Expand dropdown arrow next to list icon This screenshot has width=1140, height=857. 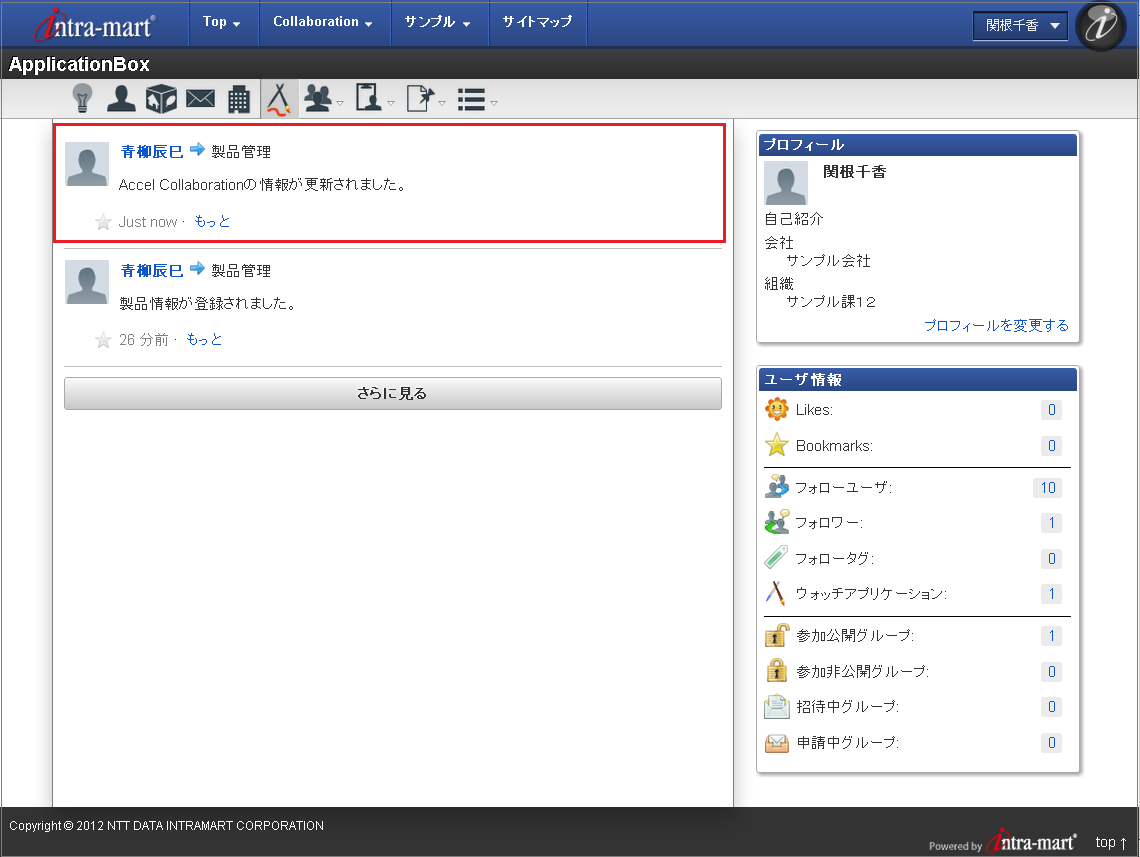coord(494,103)
